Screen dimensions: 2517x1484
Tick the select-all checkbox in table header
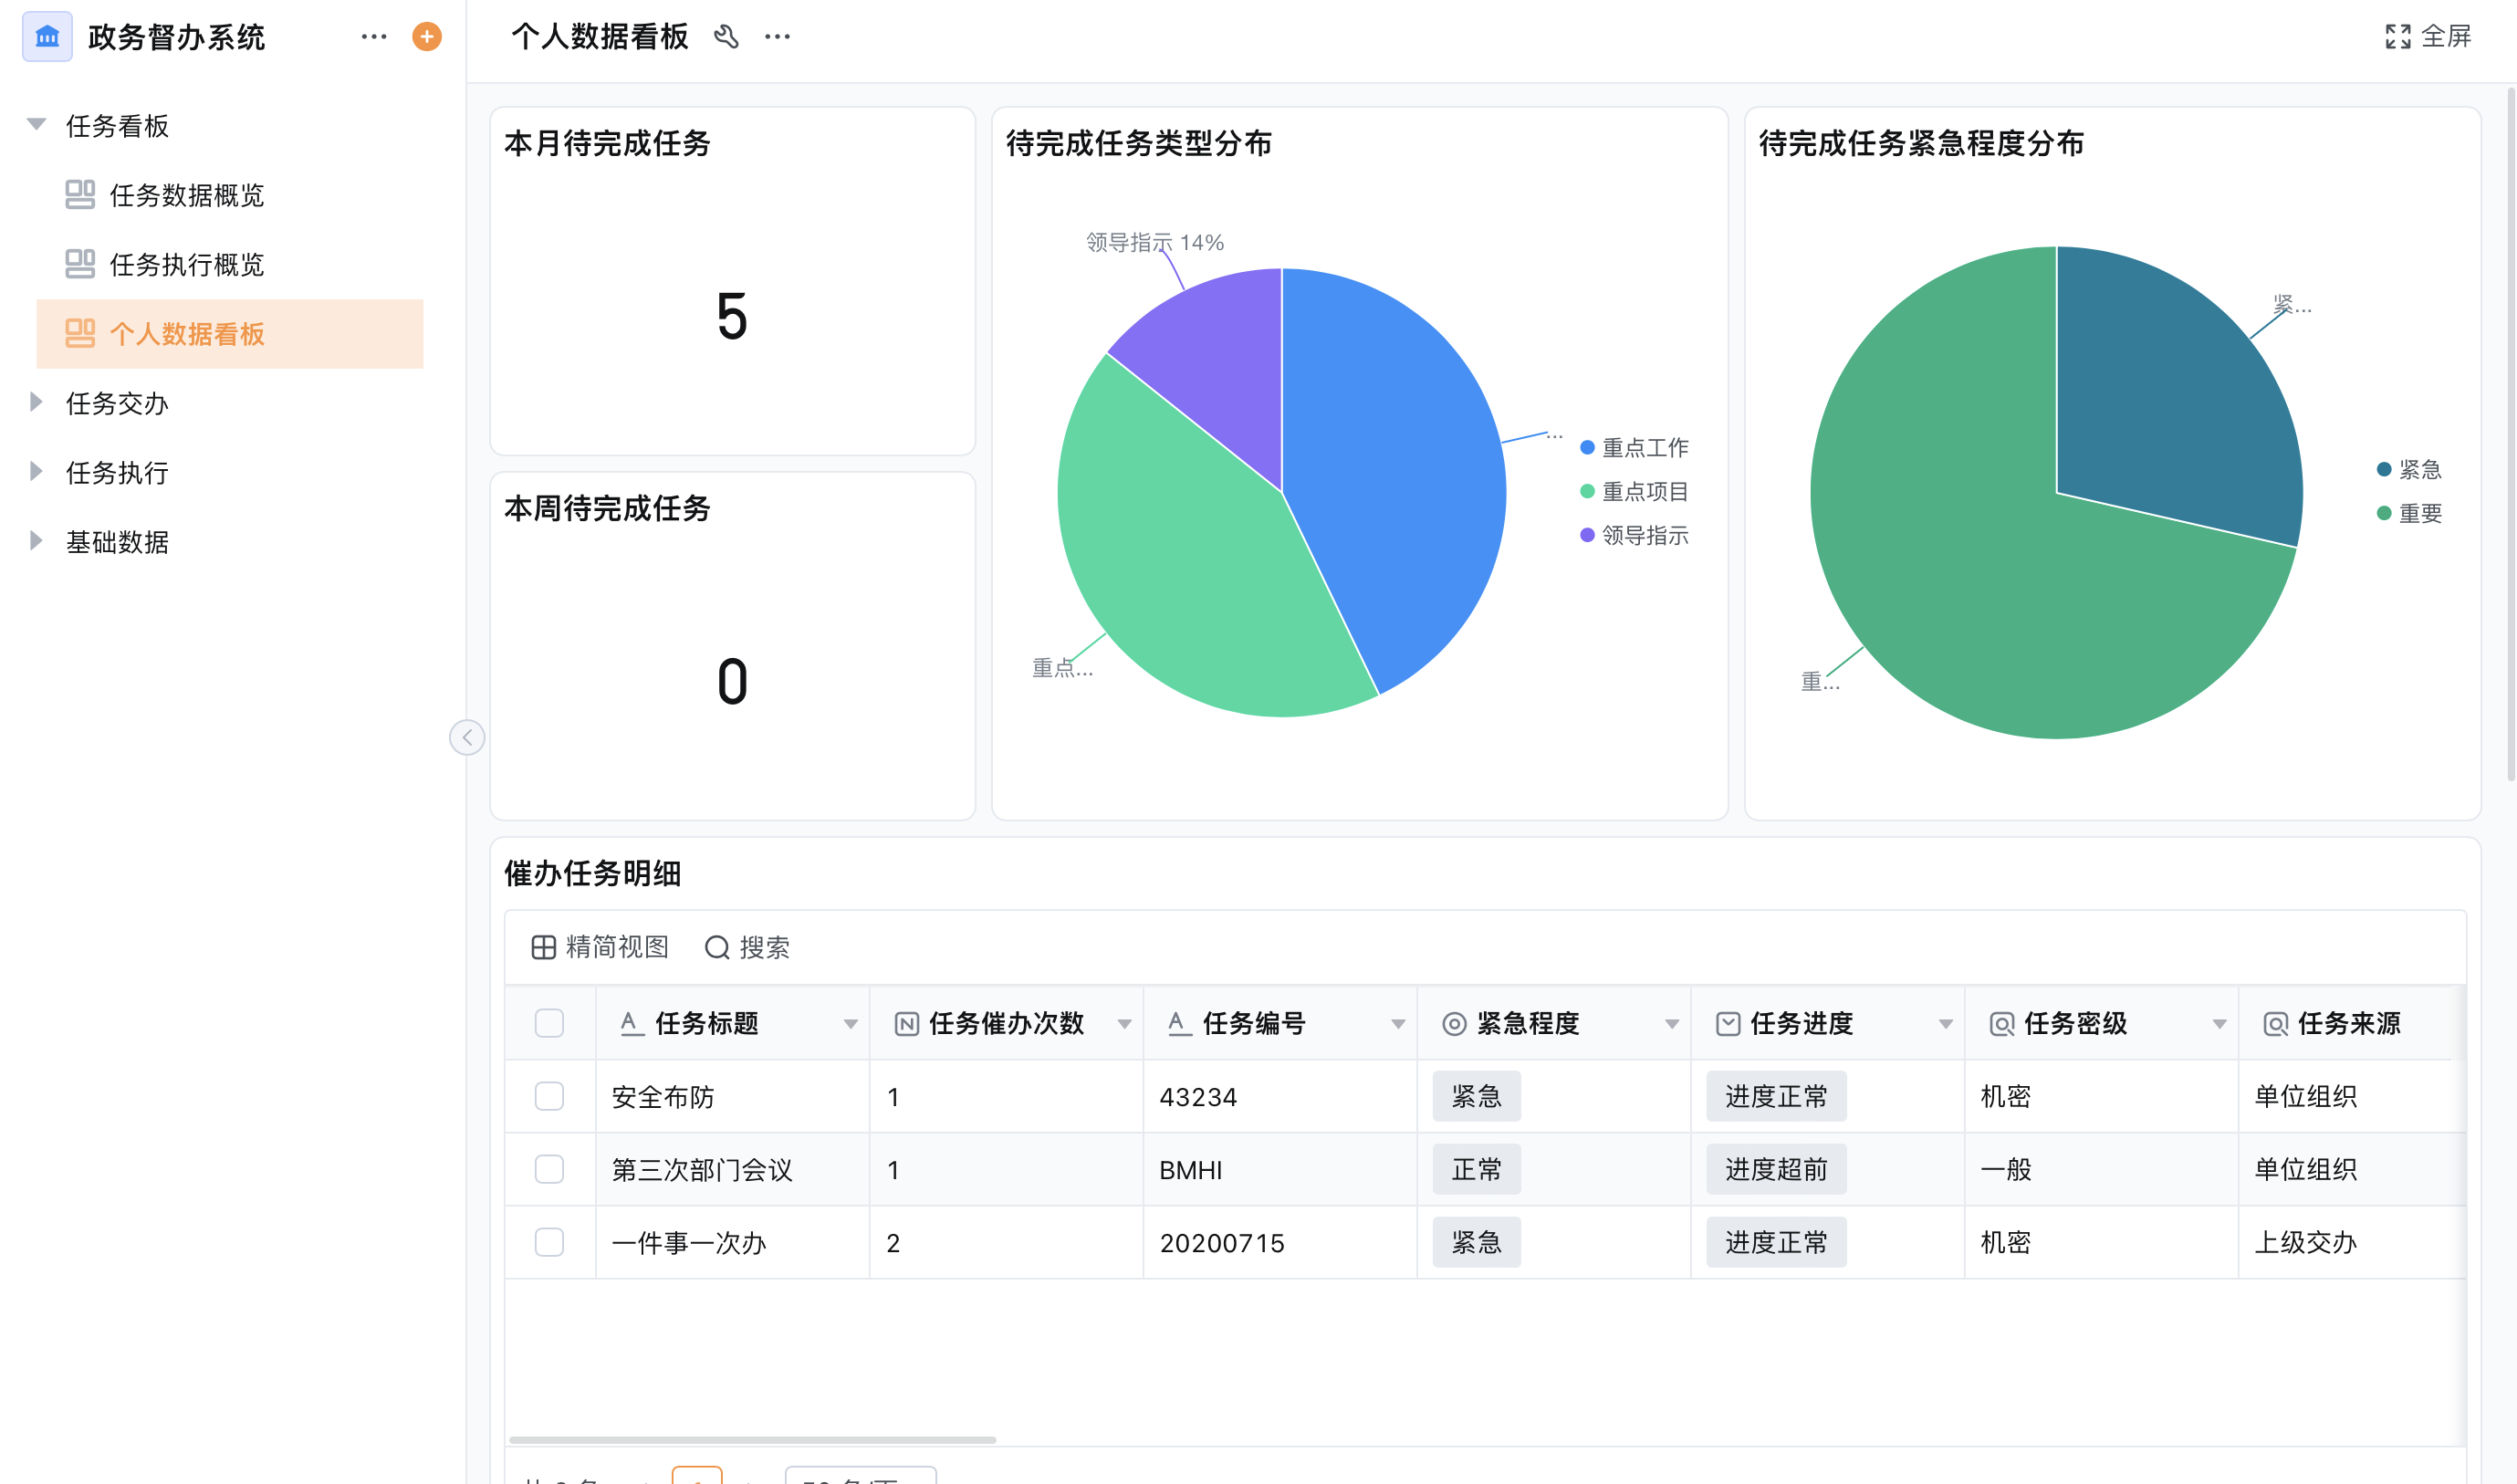549,1023
